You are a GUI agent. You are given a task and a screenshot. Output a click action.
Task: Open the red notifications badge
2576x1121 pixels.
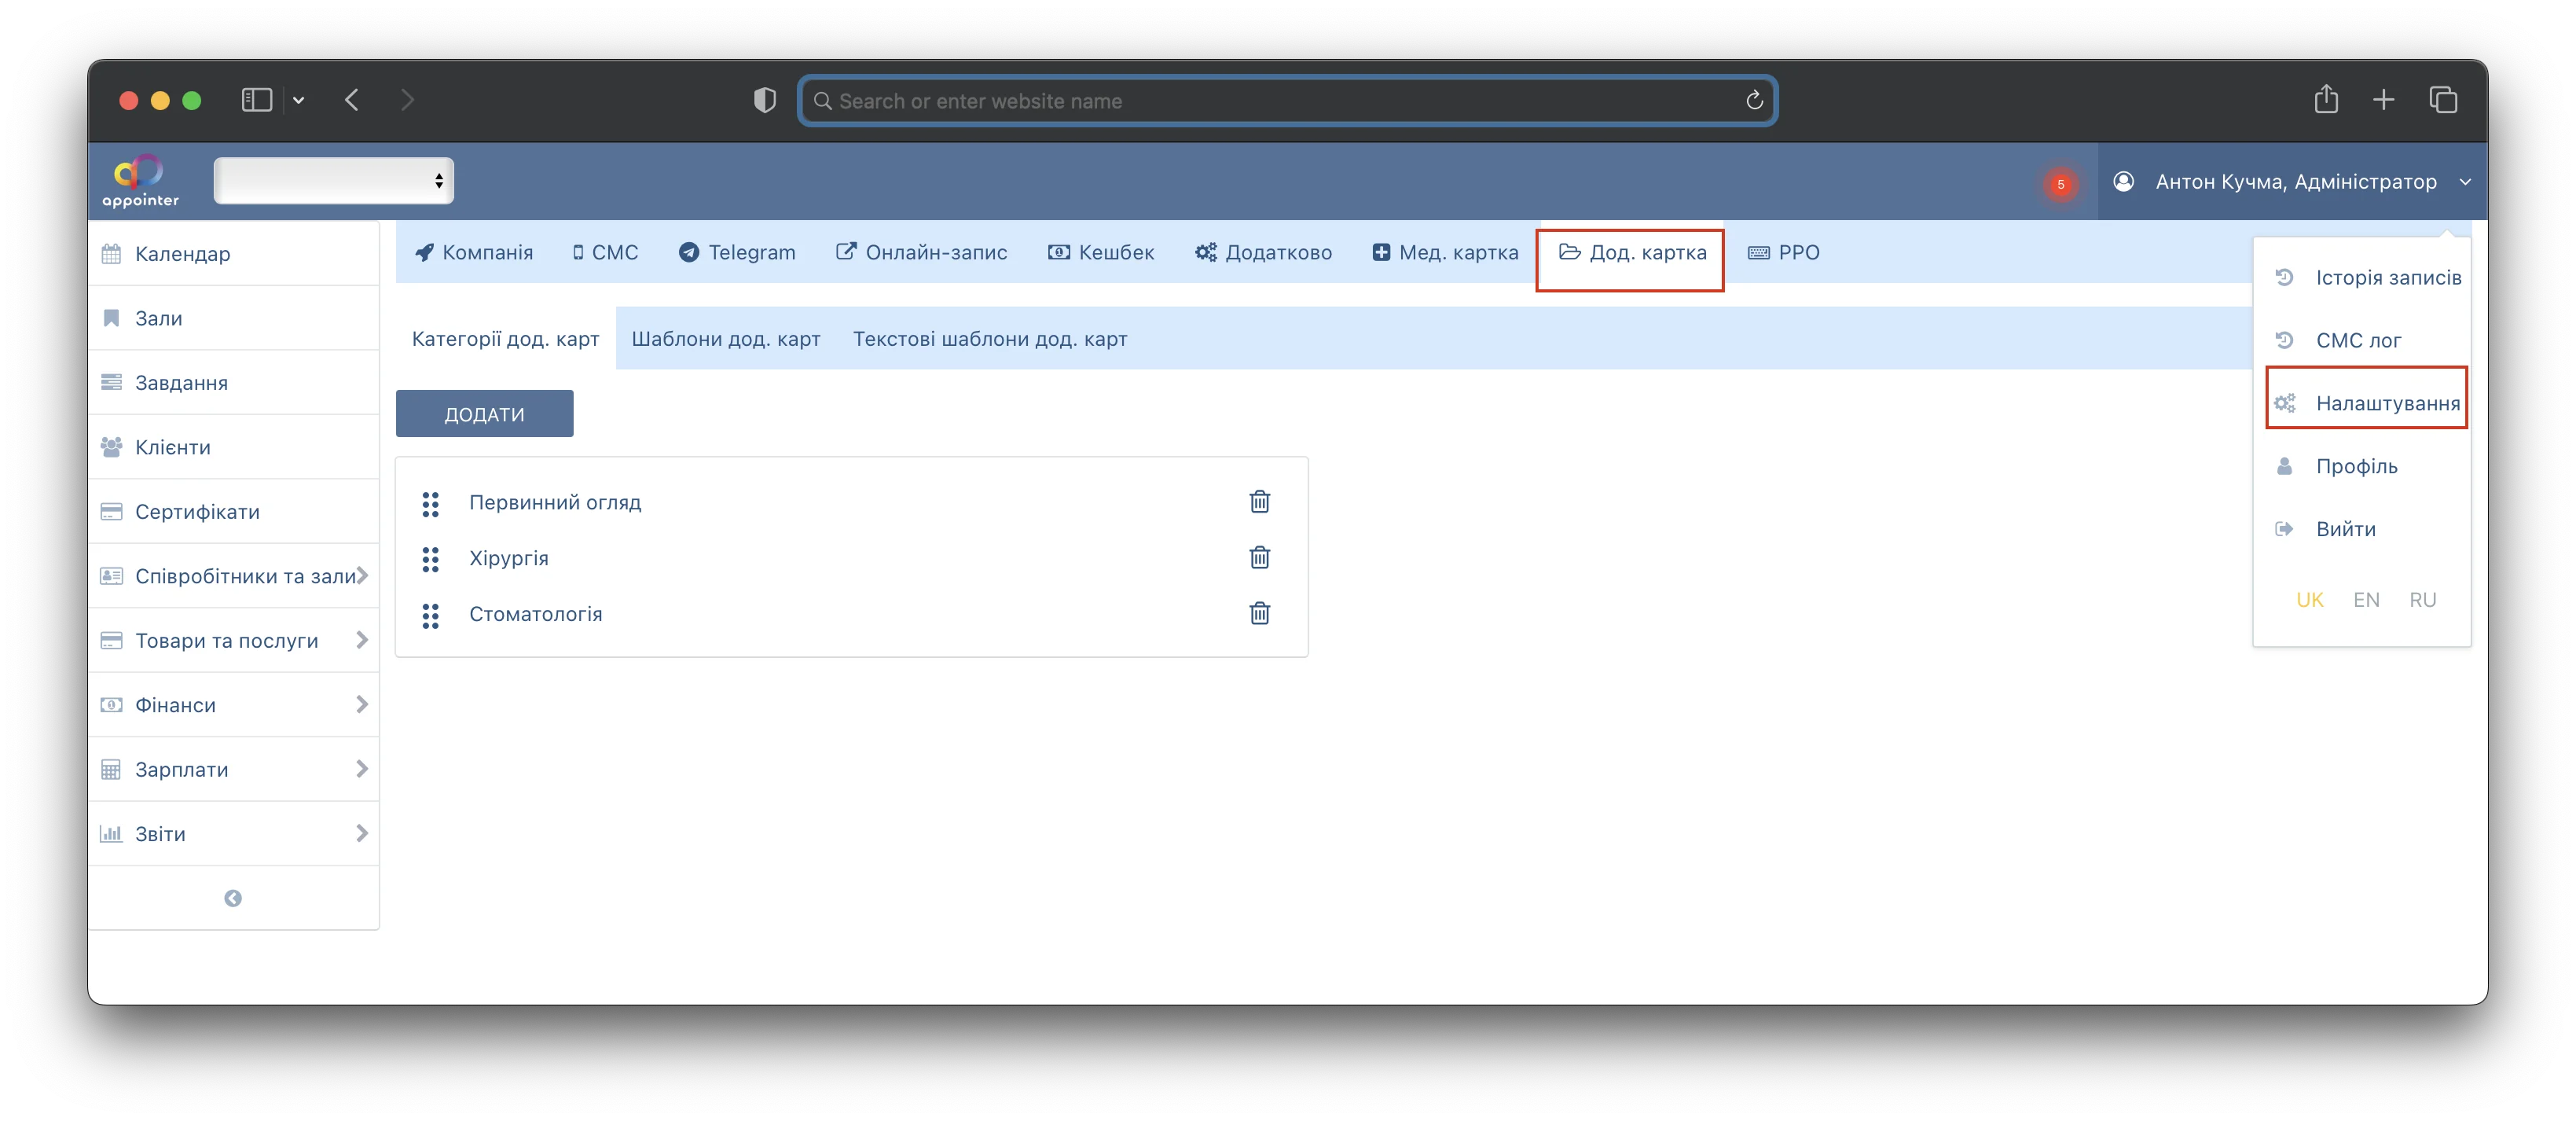pos(2060,184)
